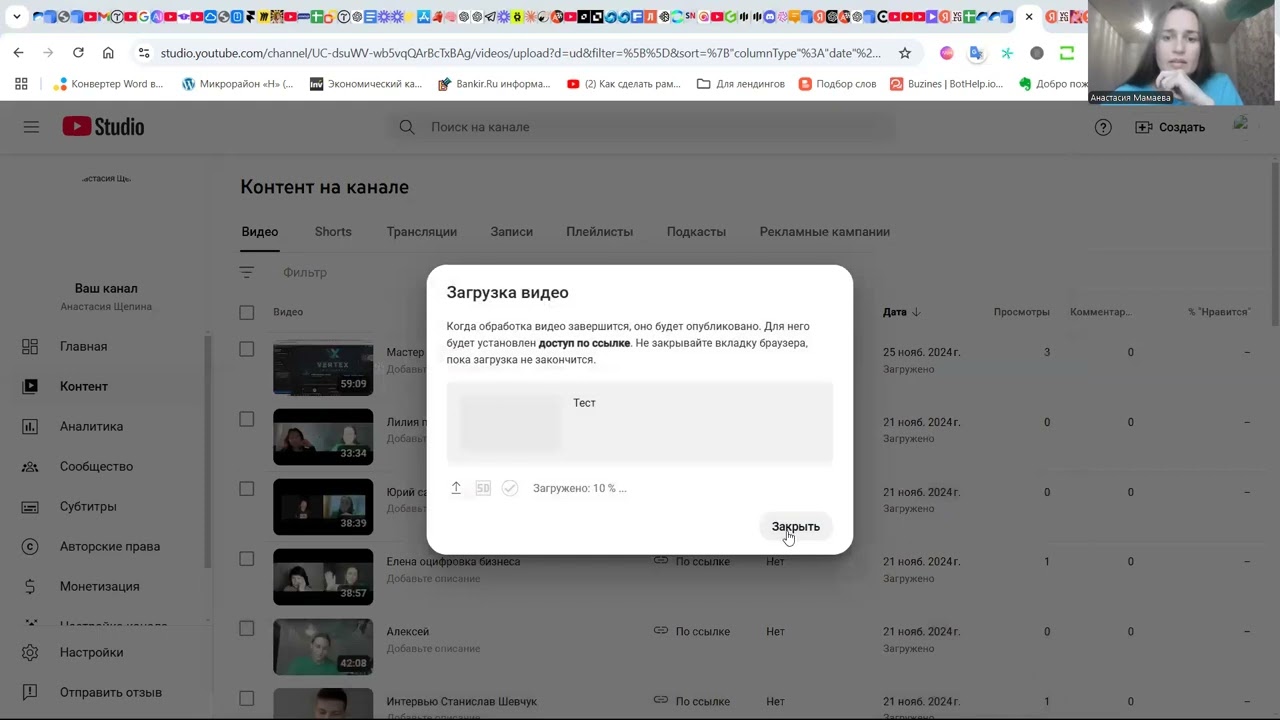
Task: Click the page's vertical scrollbar
Action: [1274, 245]
